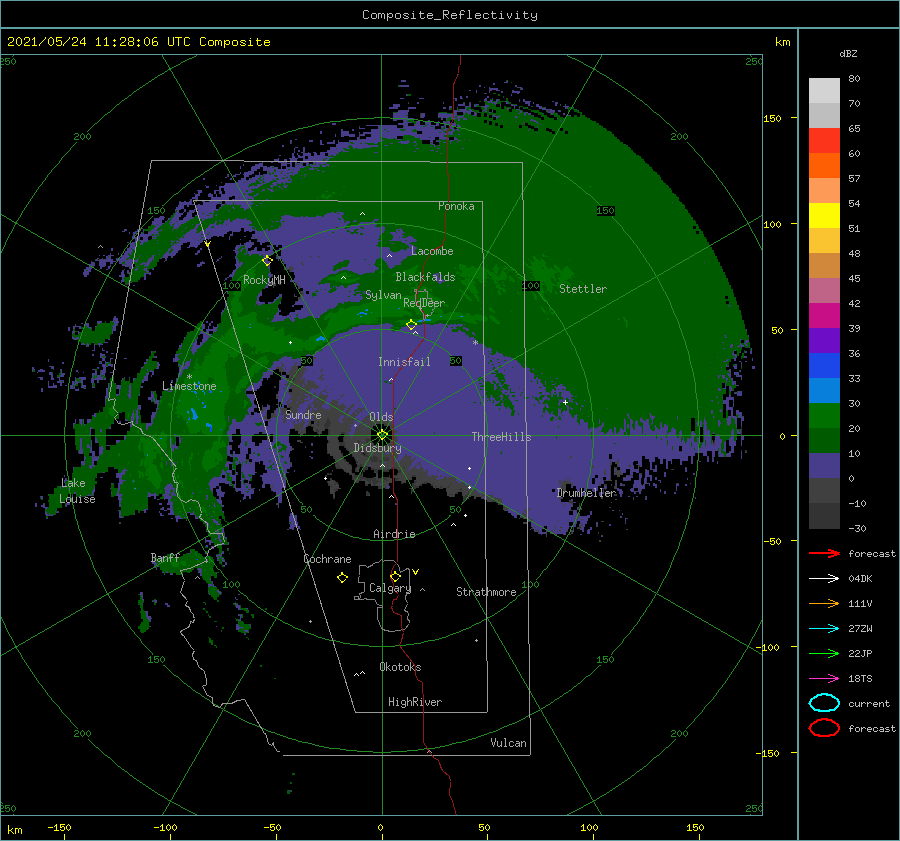900x841 pixels.
Task: Click the white 04DK arrow legend icon
Action: [x=824, y=579]
